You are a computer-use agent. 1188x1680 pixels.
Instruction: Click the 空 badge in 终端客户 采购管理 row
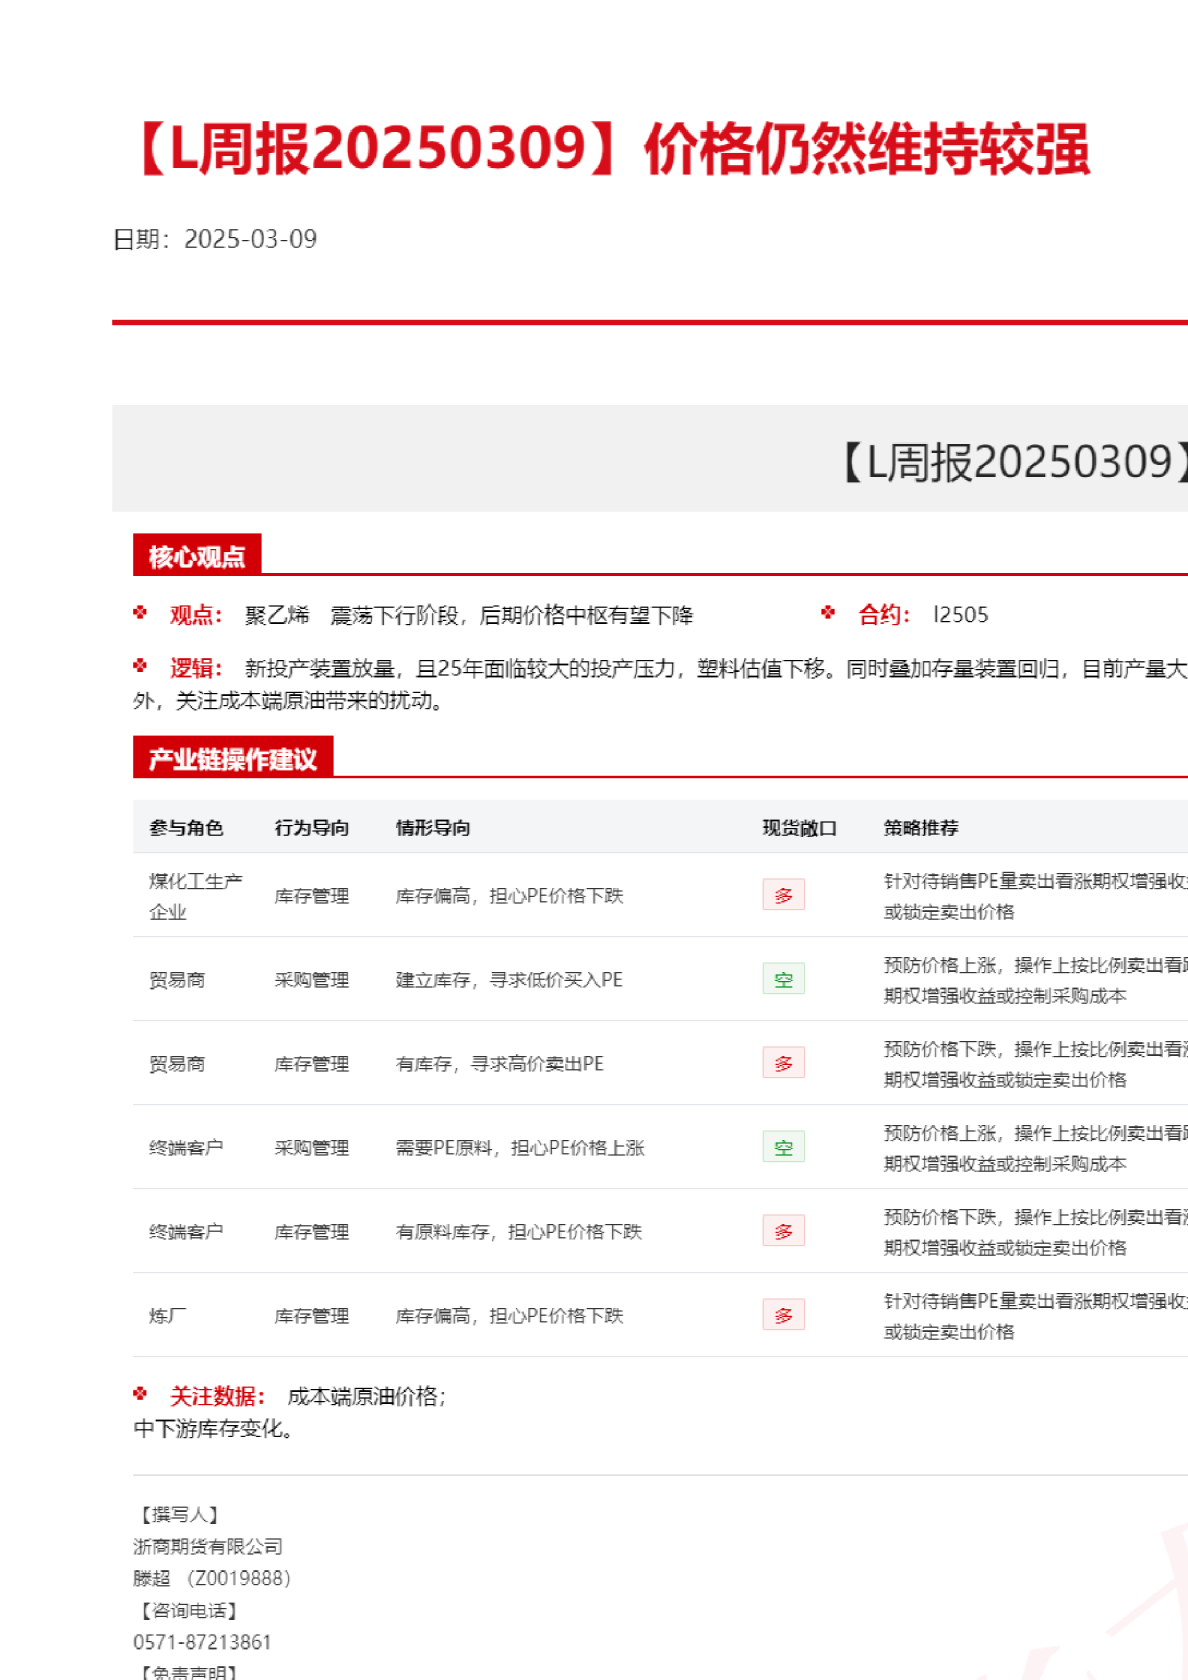pos(783,1147)
